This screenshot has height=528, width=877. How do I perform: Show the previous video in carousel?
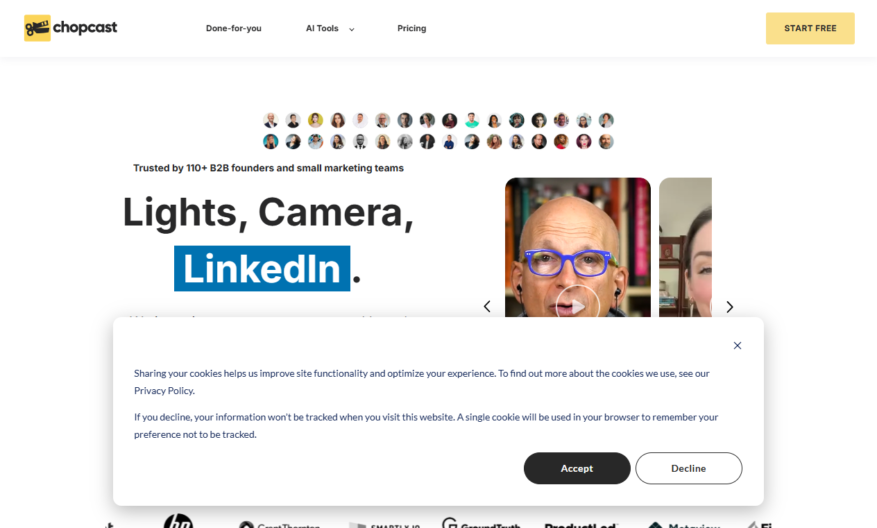pyautogui.click(x=487, y=307)
